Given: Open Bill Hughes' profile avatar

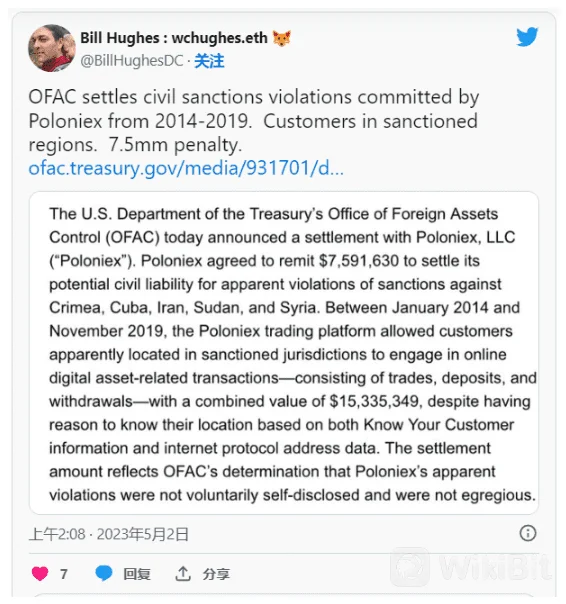Looking at the screenshot, I should pyautogui.click(x=52, y=49).
